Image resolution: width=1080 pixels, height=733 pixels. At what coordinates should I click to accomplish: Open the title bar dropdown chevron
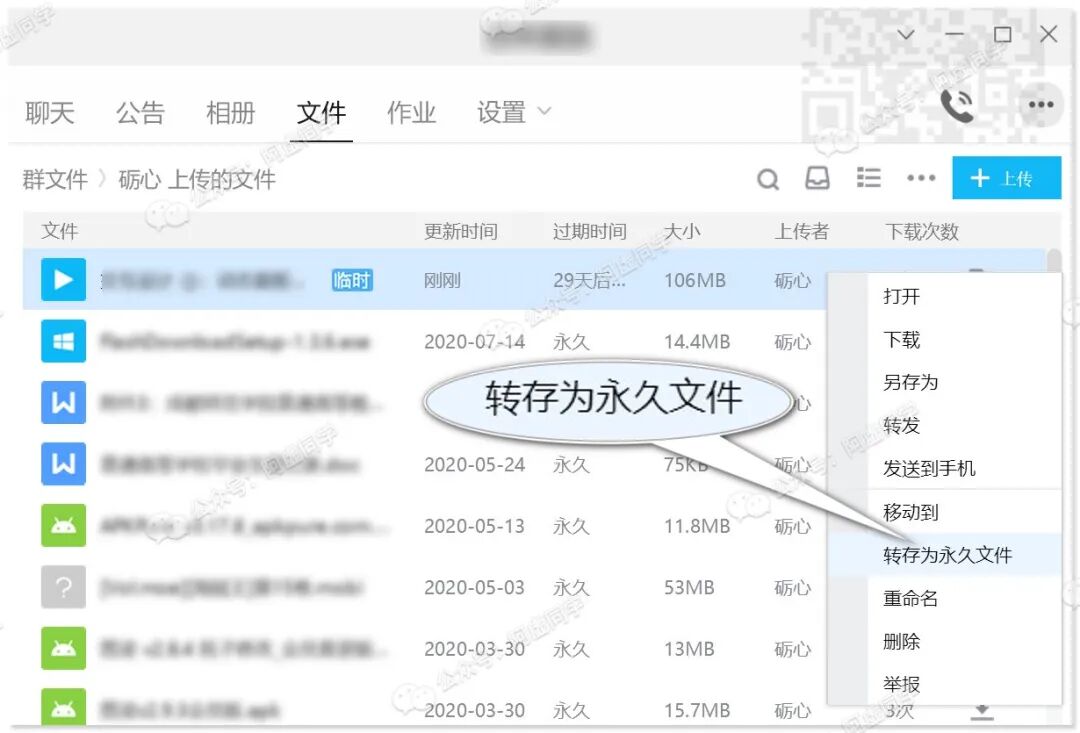click(x=906, y=34)
